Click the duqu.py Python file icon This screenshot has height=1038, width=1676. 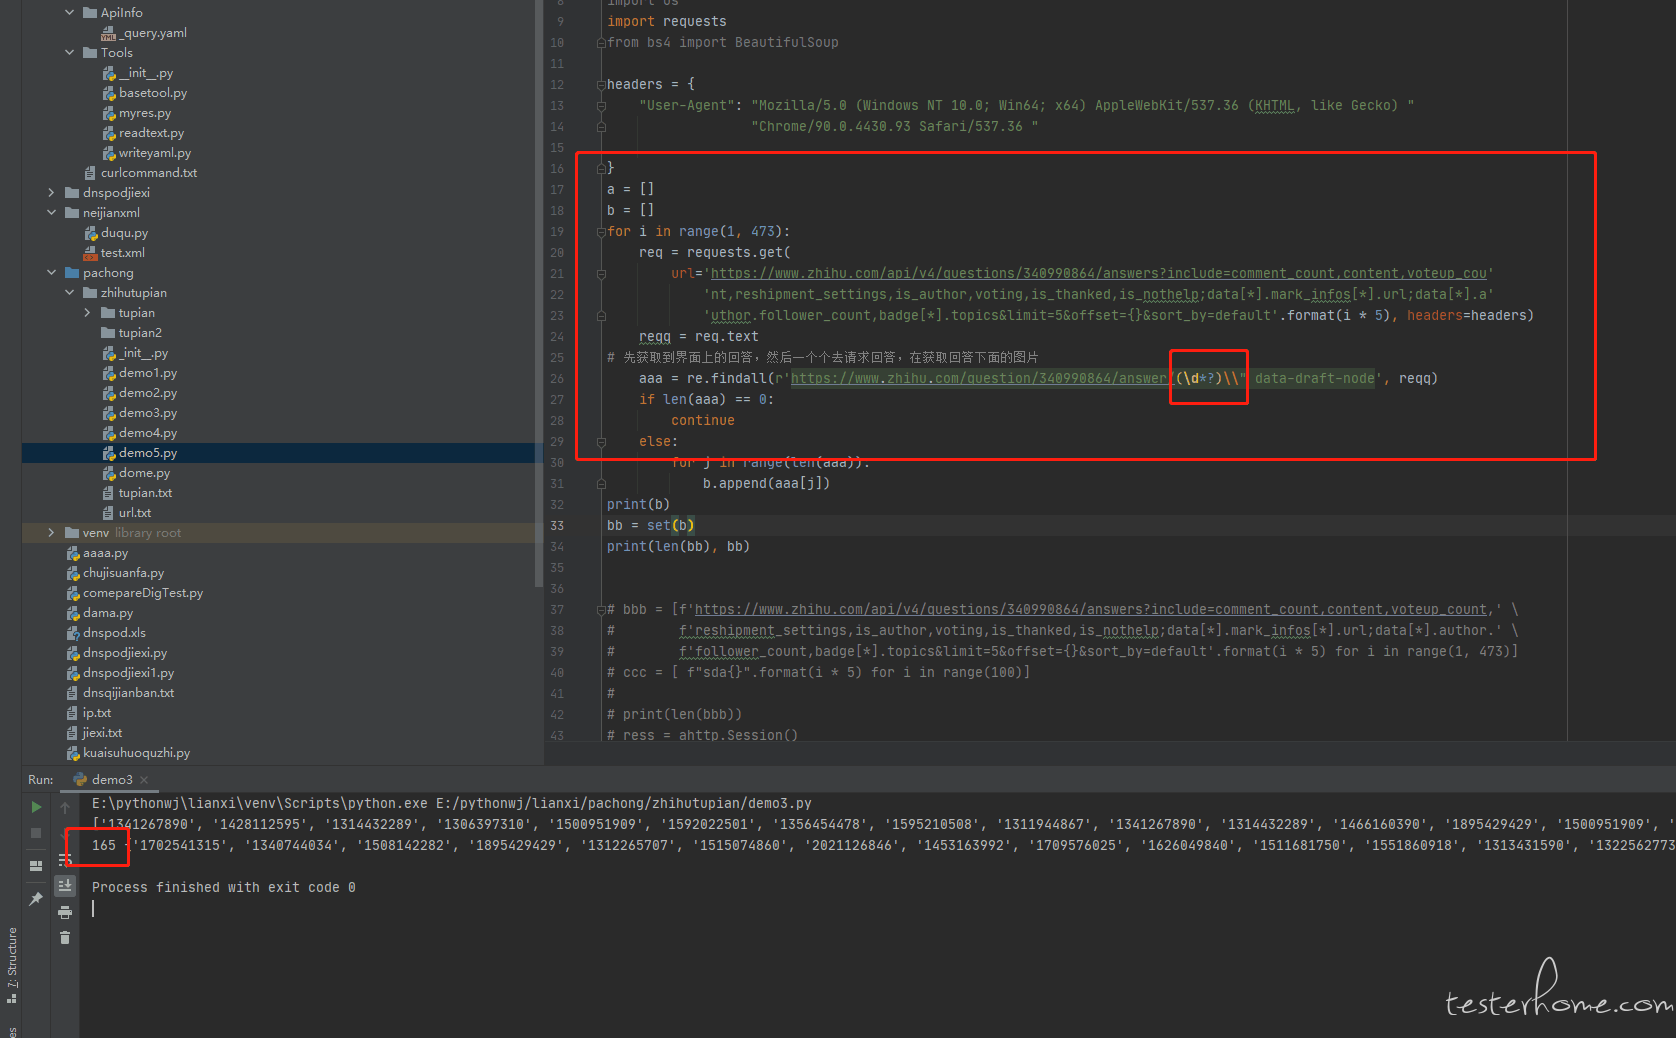click(91, 233)
